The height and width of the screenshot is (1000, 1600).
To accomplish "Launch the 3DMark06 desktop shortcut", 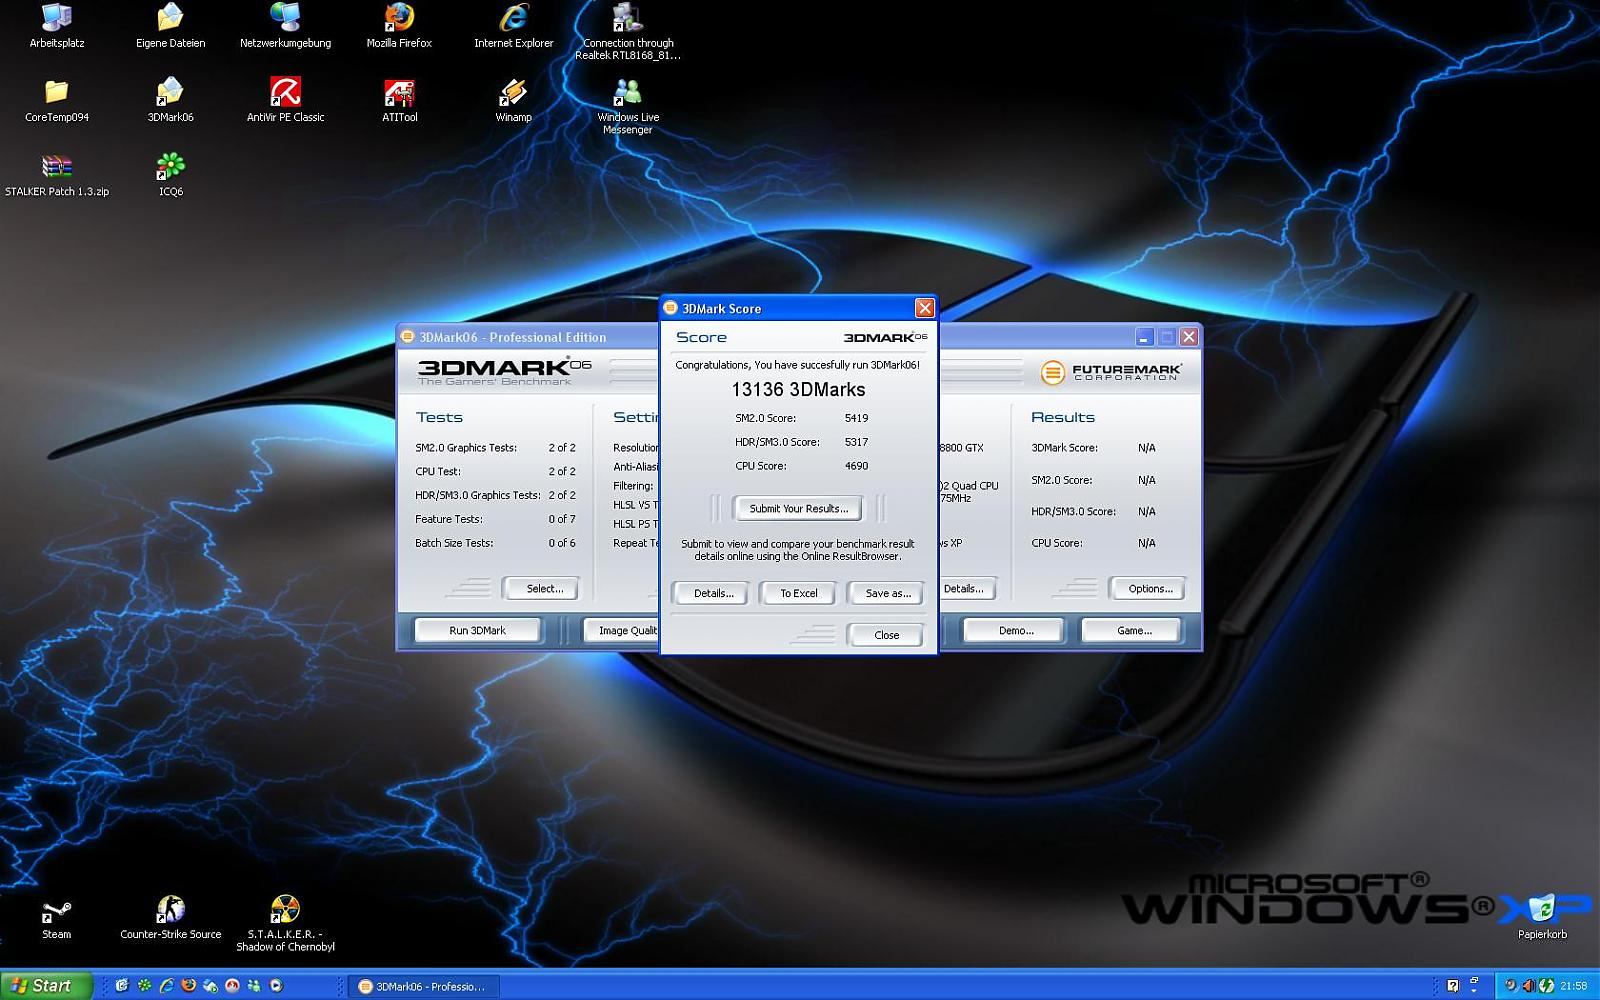I will tap(171, 100).
